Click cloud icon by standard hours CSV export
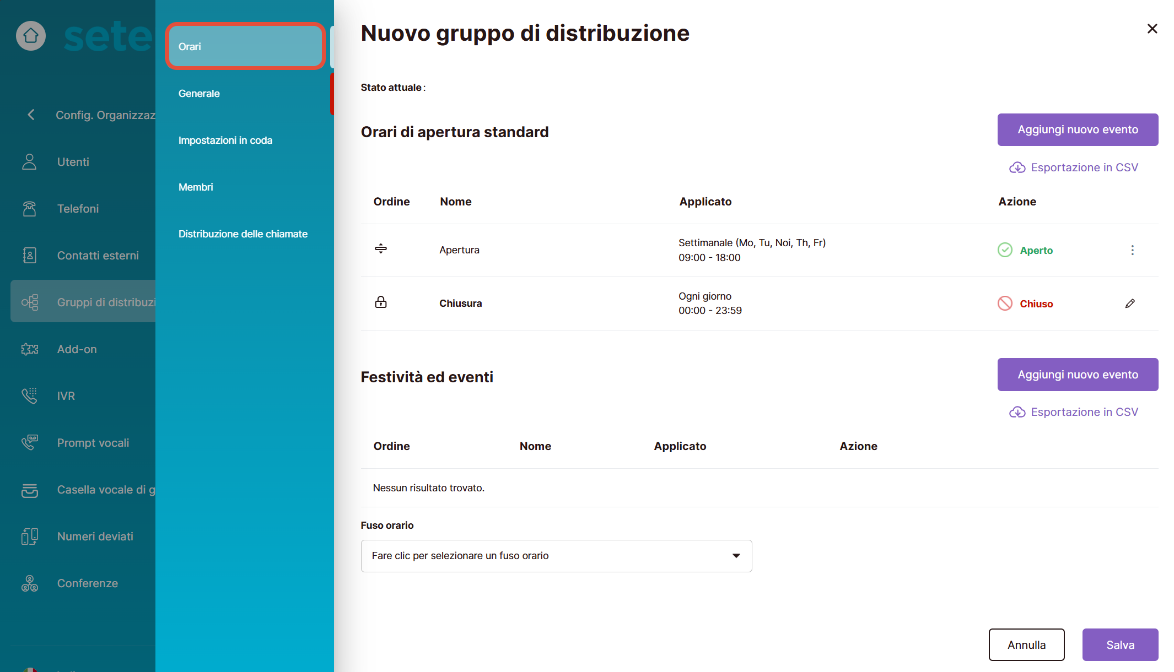The image size is (1174, 672). 1017,168
